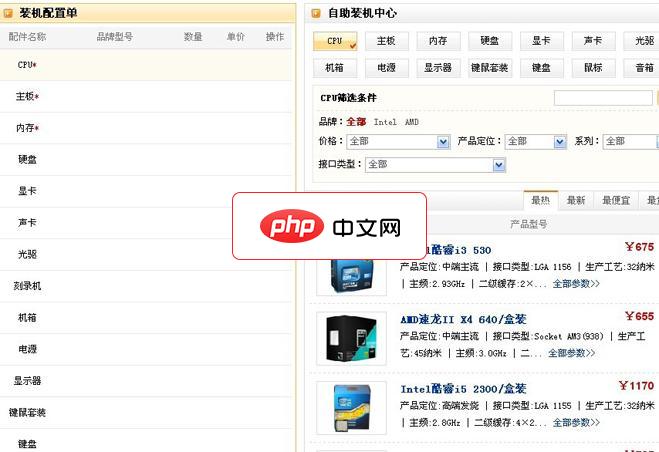Screen dimensions: 659x452
Task: Select the 电源 category button
Action: [386, 68]
